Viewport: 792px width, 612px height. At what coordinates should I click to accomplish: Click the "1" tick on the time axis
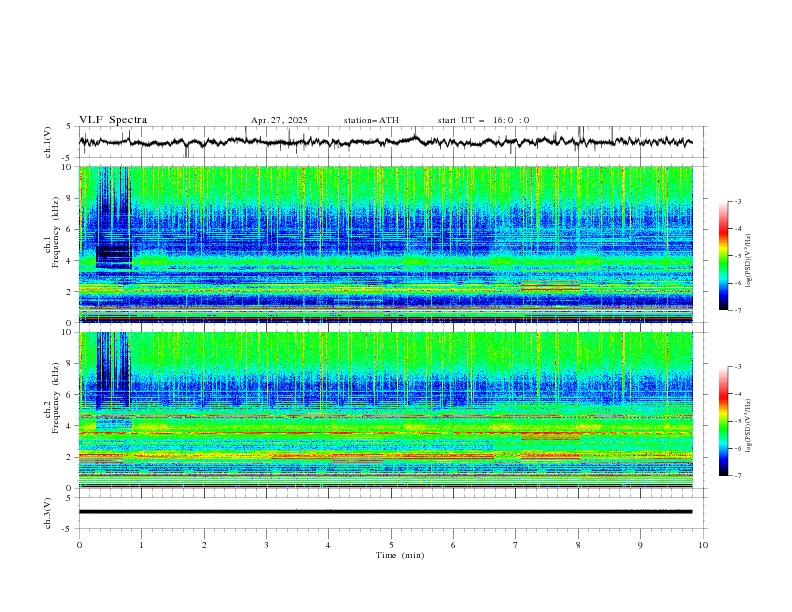[142, 545]
